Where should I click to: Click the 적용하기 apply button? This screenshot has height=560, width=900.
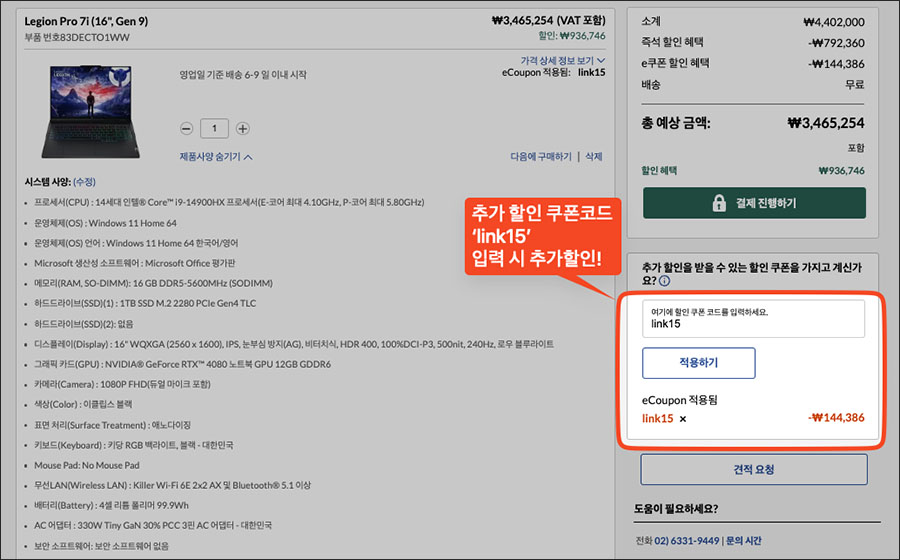point(699,363)
